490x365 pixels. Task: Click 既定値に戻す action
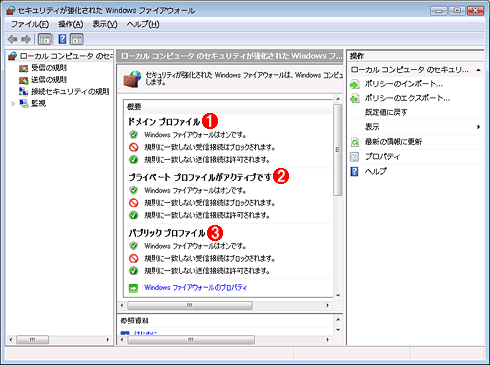click(386, 112)
